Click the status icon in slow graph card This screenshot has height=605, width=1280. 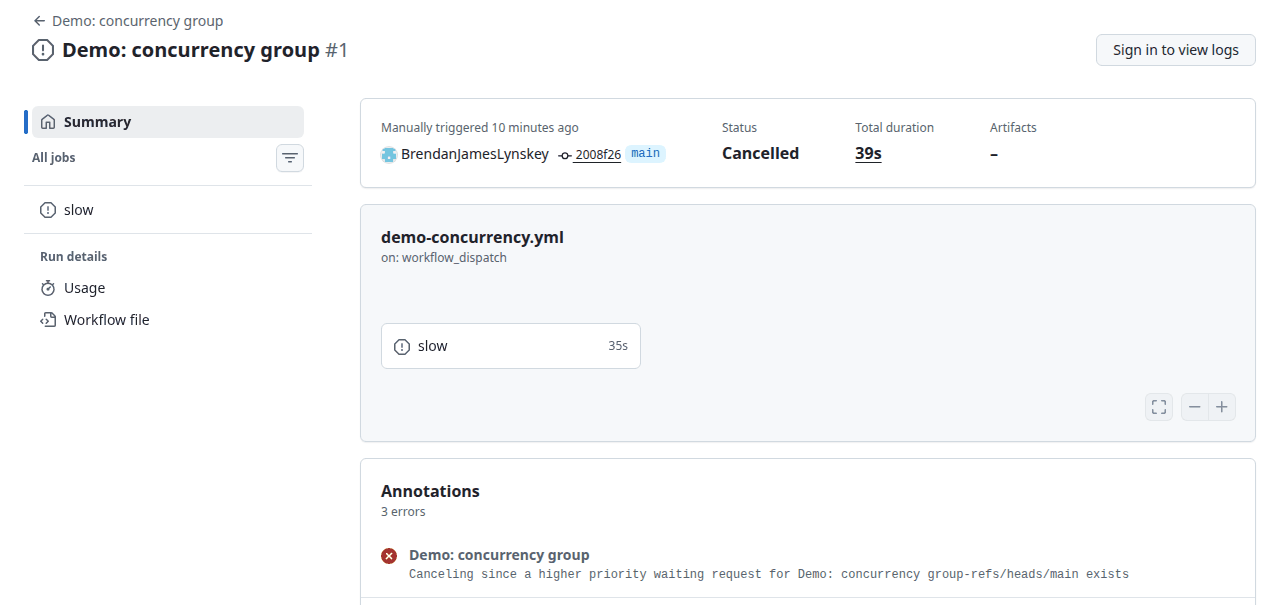click(x=402, y=347)
